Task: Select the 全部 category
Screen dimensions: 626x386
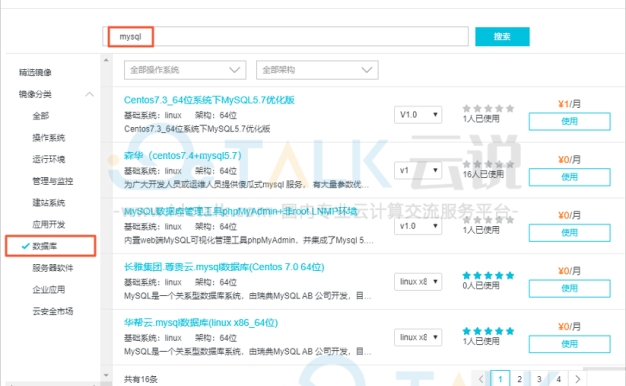Action: coord(41,116)
